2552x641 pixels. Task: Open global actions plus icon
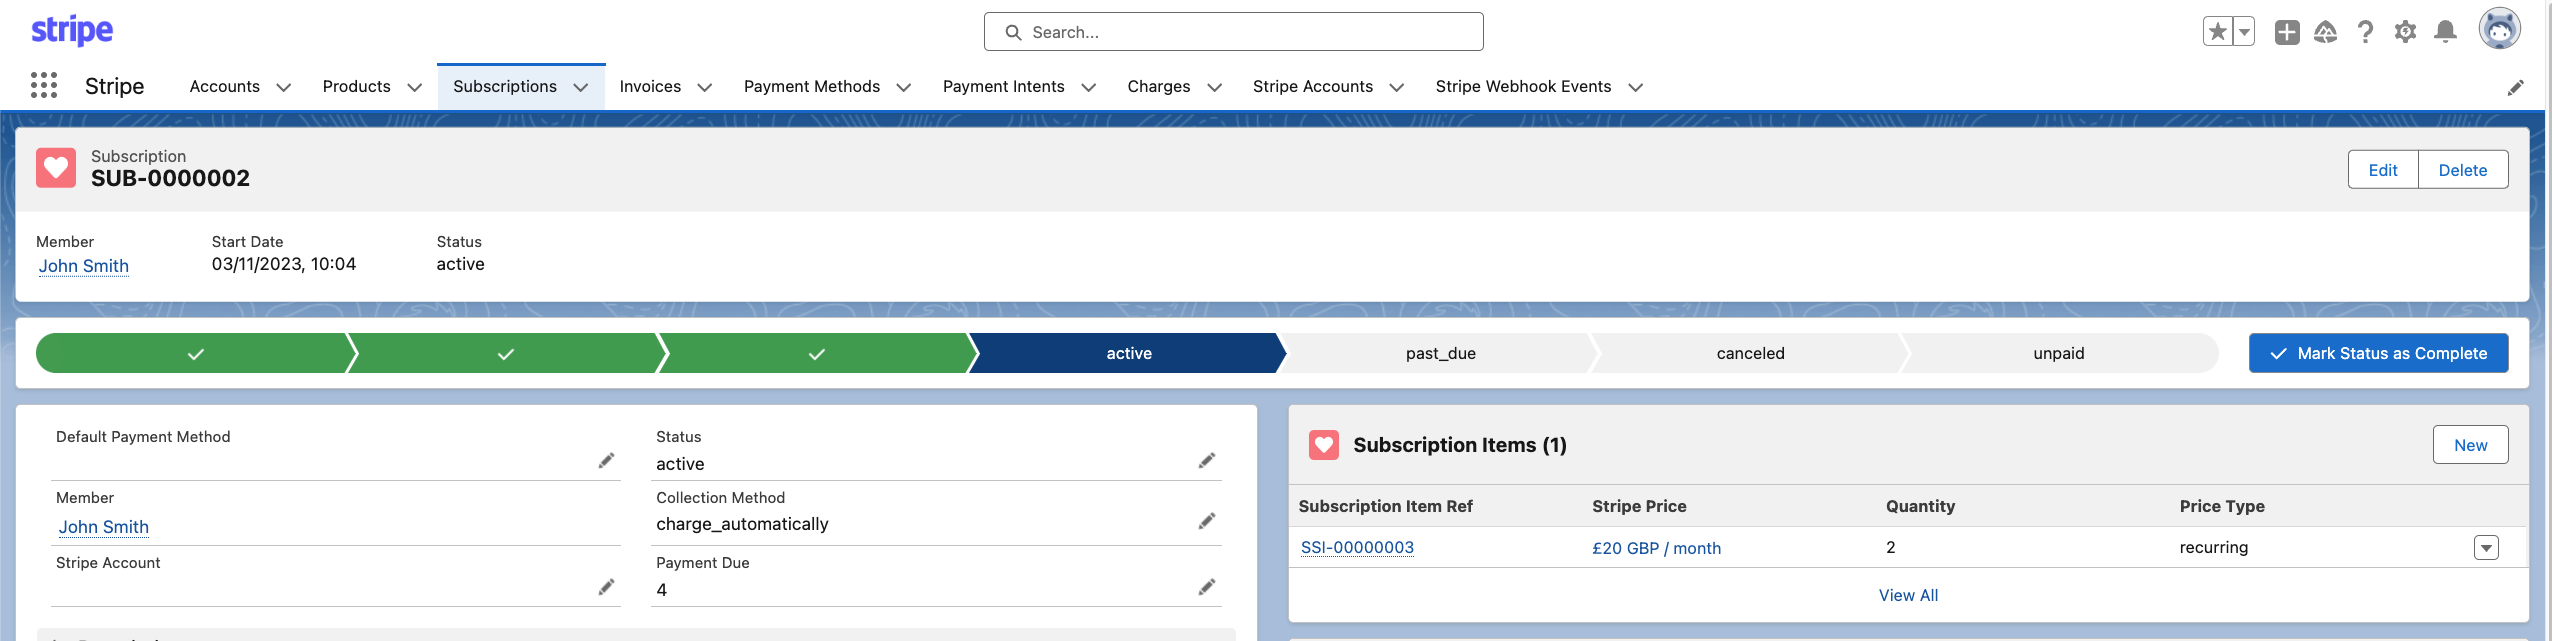pyautogui.click(x=2286, y=32)
